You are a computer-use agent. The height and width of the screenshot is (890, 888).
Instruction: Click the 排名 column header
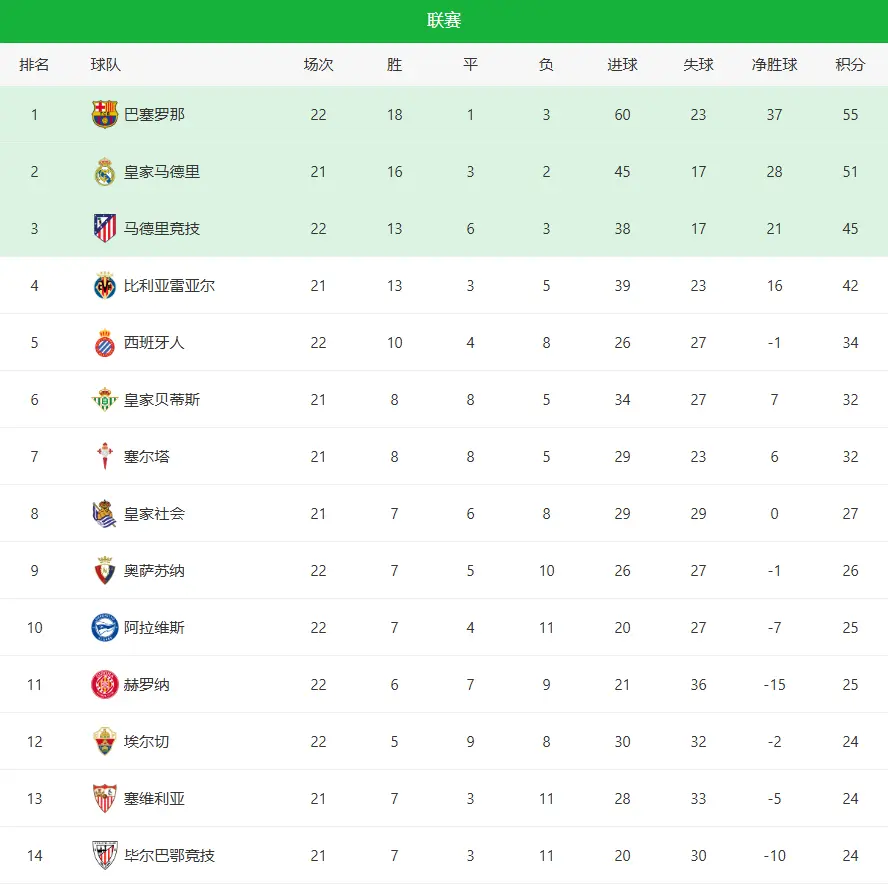coord(34,65)
